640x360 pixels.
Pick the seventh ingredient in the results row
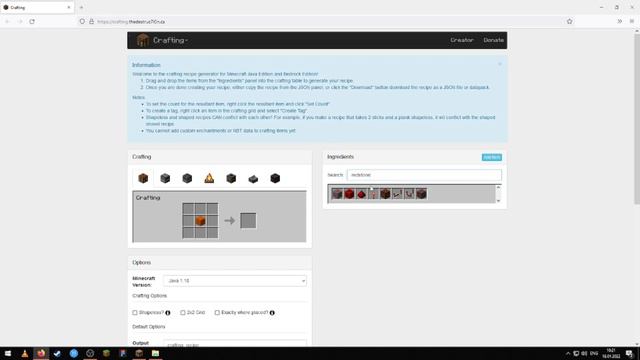click(409, 194)
